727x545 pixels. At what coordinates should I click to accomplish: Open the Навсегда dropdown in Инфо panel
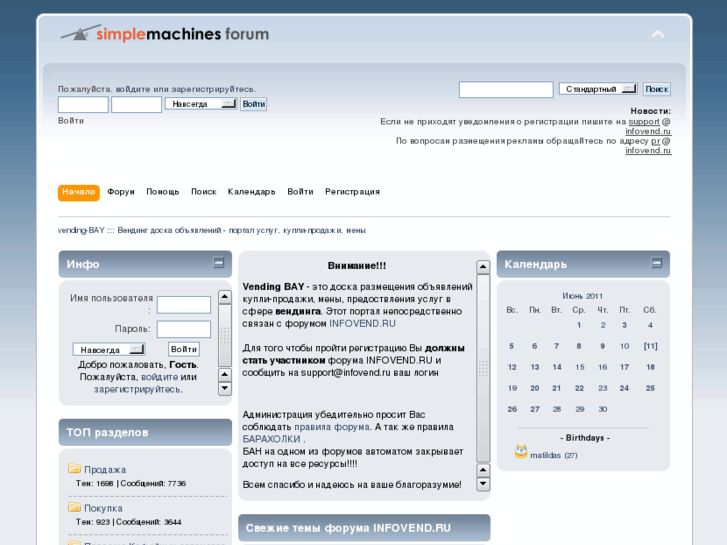coord(109,349)
